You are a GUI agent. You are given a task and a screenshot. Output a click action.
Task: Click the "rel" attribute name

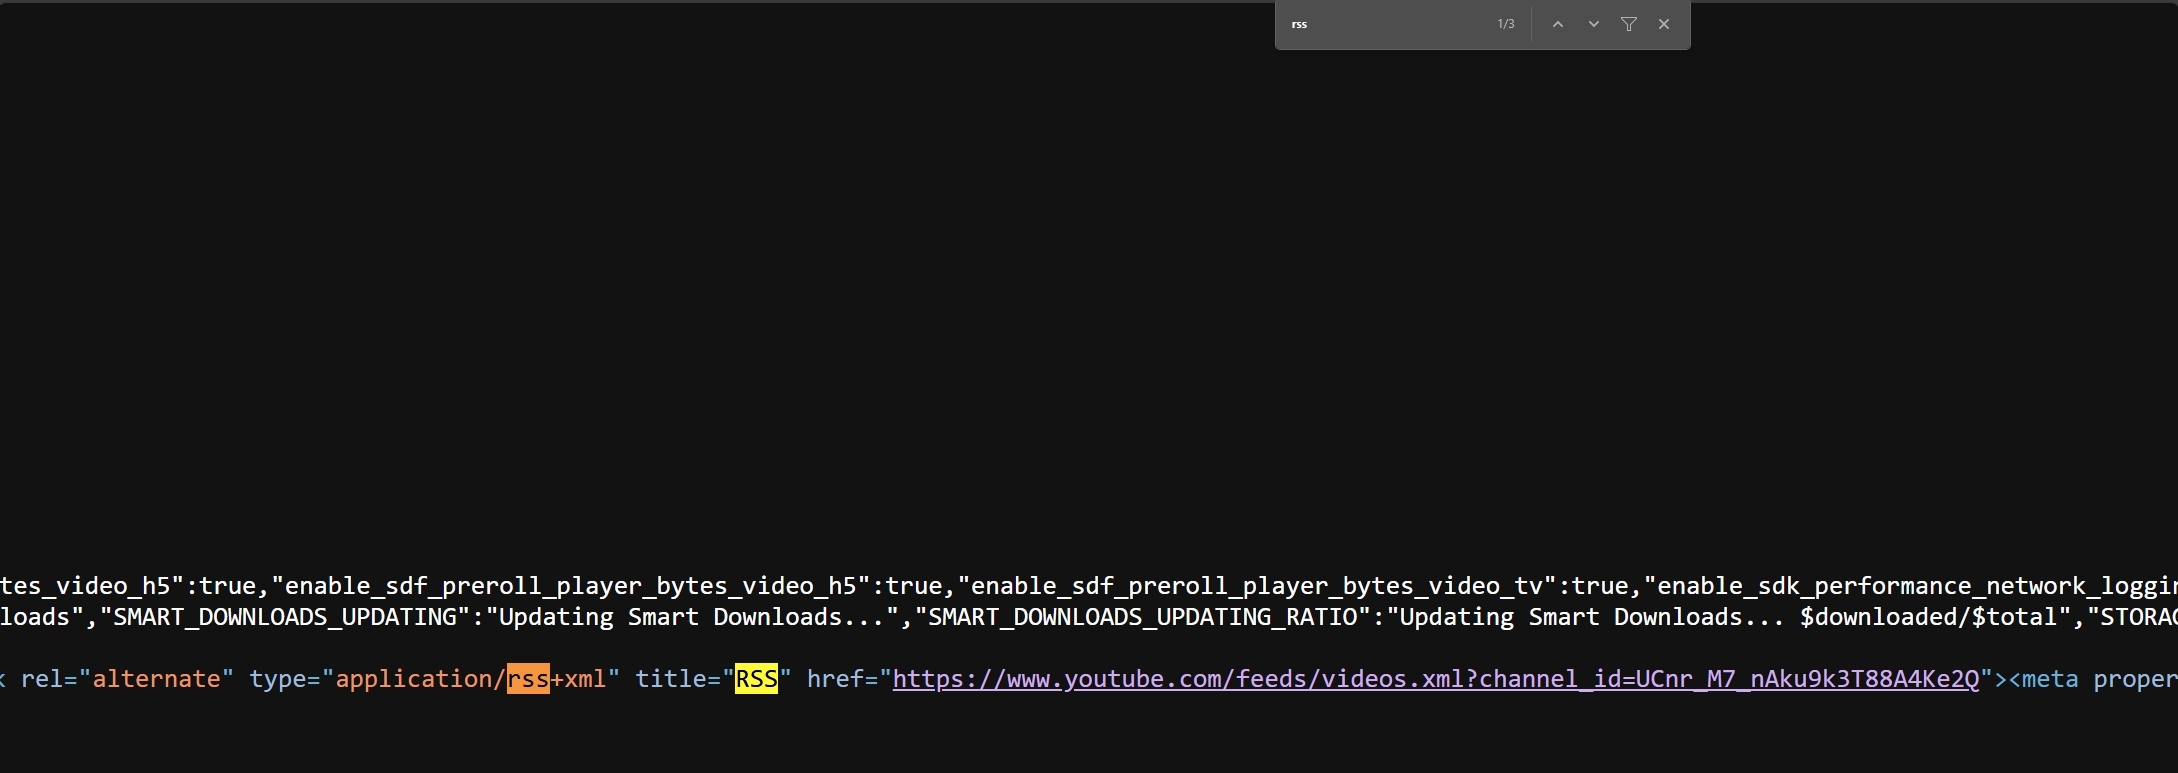(42, 679)
